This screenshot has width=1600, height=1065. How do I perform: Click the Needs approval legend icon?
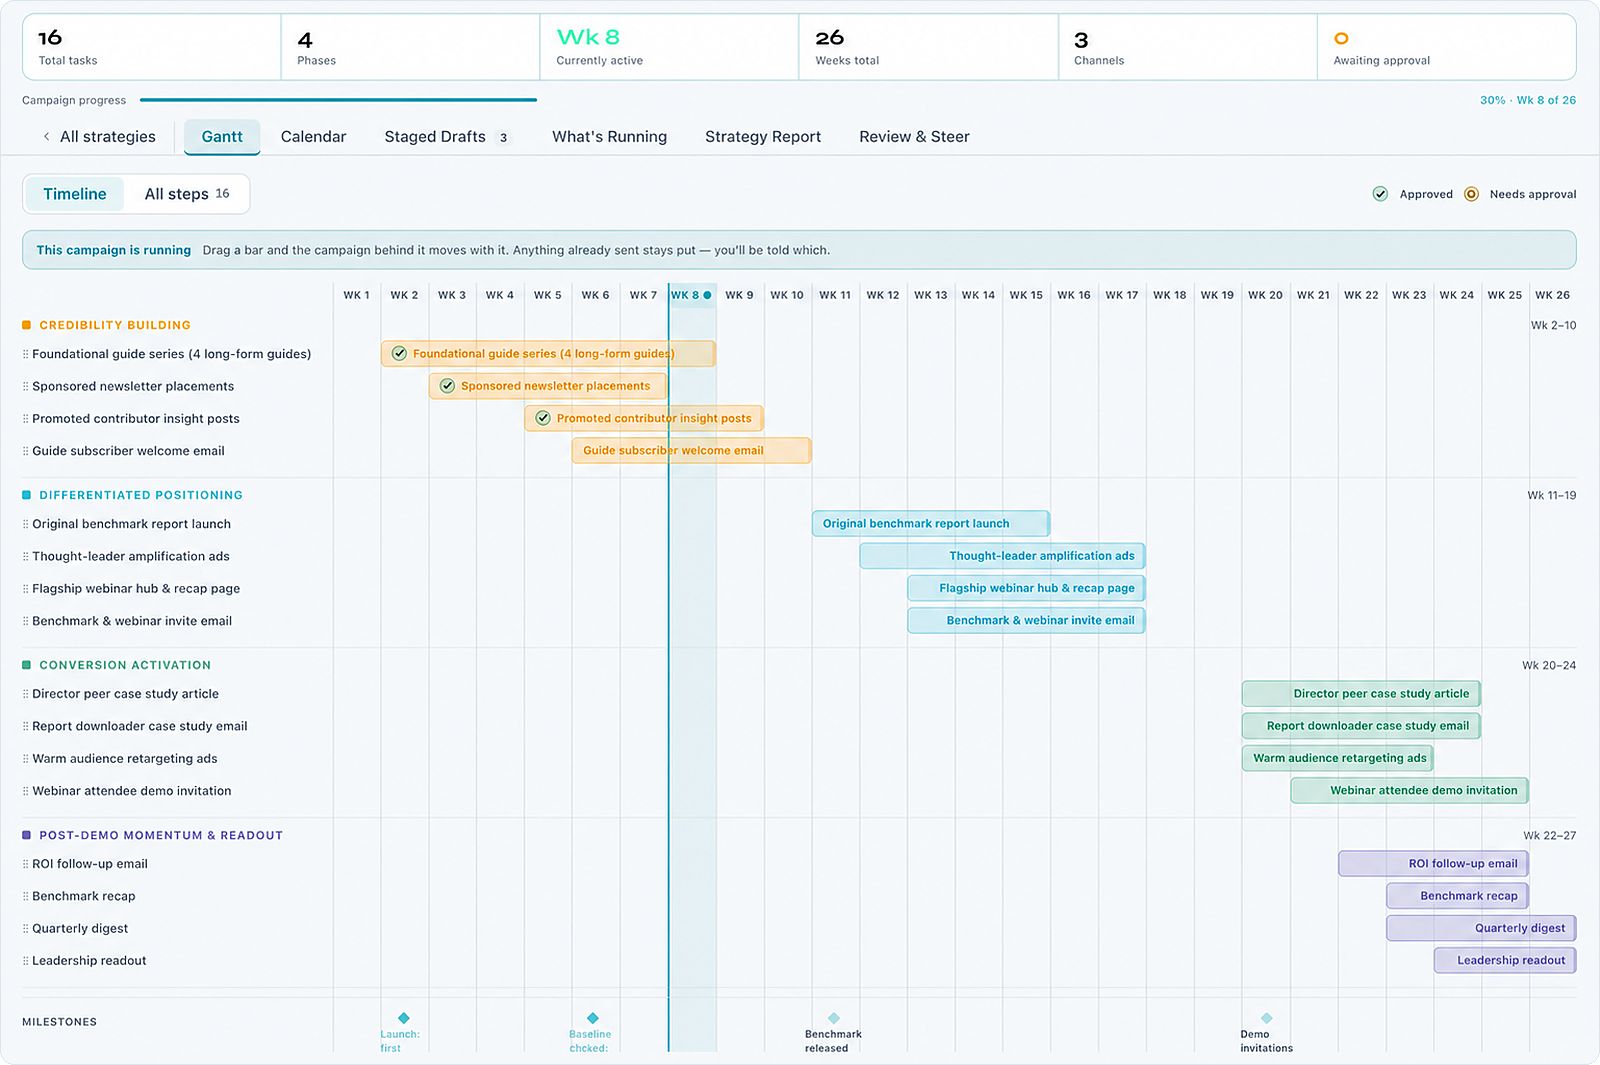pos(1471,194)
